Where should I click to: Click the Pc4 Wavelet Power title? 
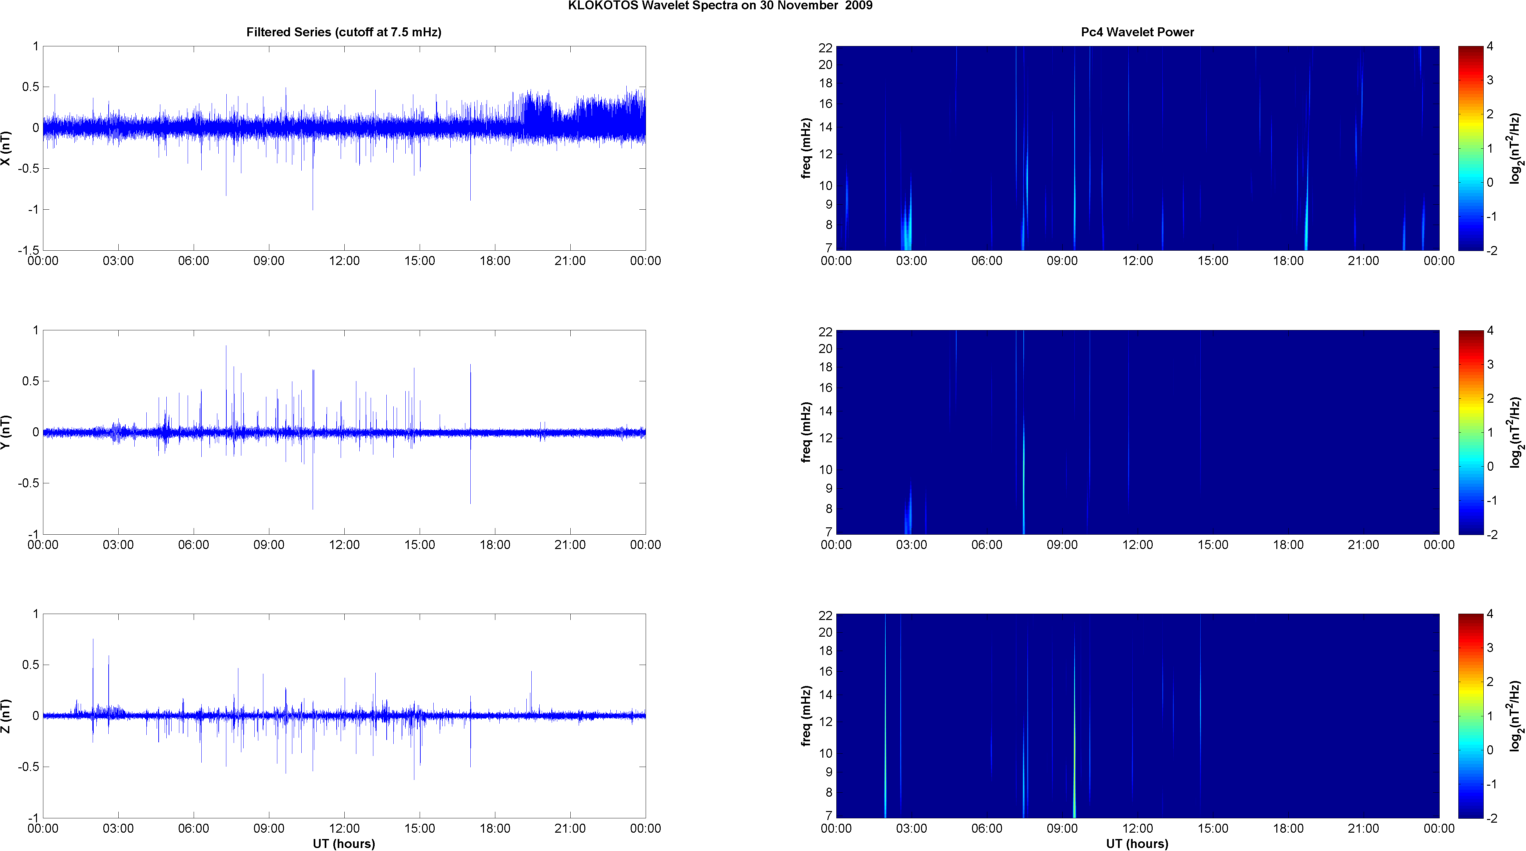[x=1137, y=32]
